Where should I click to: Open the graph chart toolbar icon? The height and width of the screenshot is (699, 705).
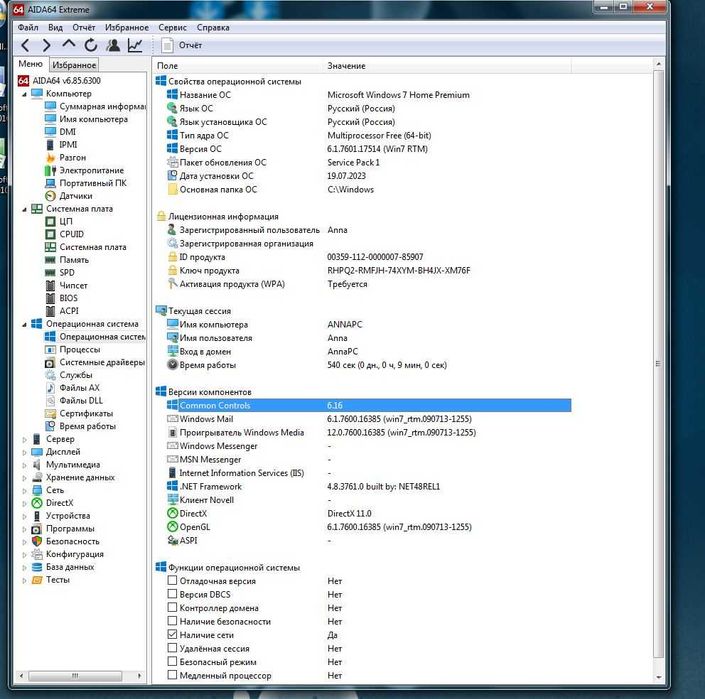tap(135, 45)
